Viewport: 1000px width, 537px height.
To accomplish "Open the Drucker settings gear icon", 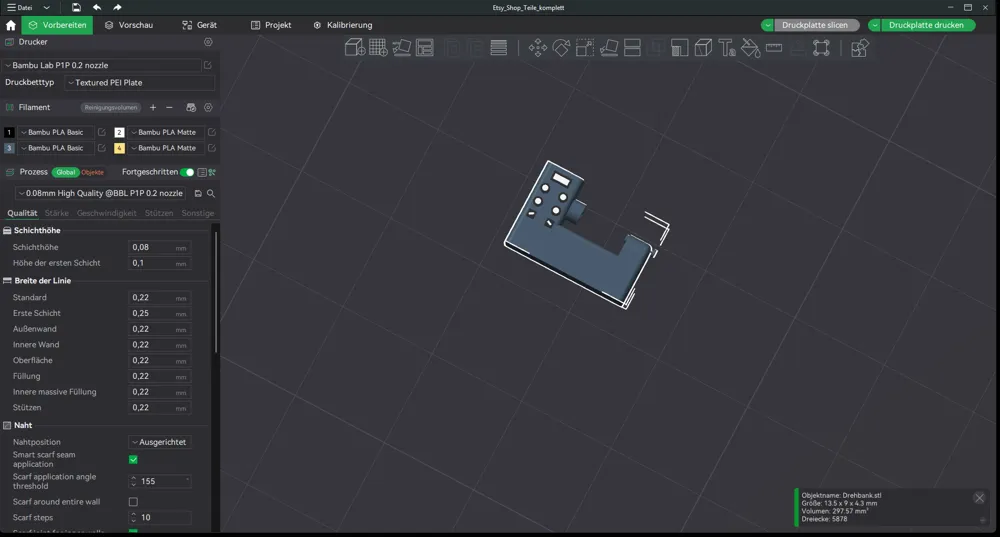I will (208, 42).
